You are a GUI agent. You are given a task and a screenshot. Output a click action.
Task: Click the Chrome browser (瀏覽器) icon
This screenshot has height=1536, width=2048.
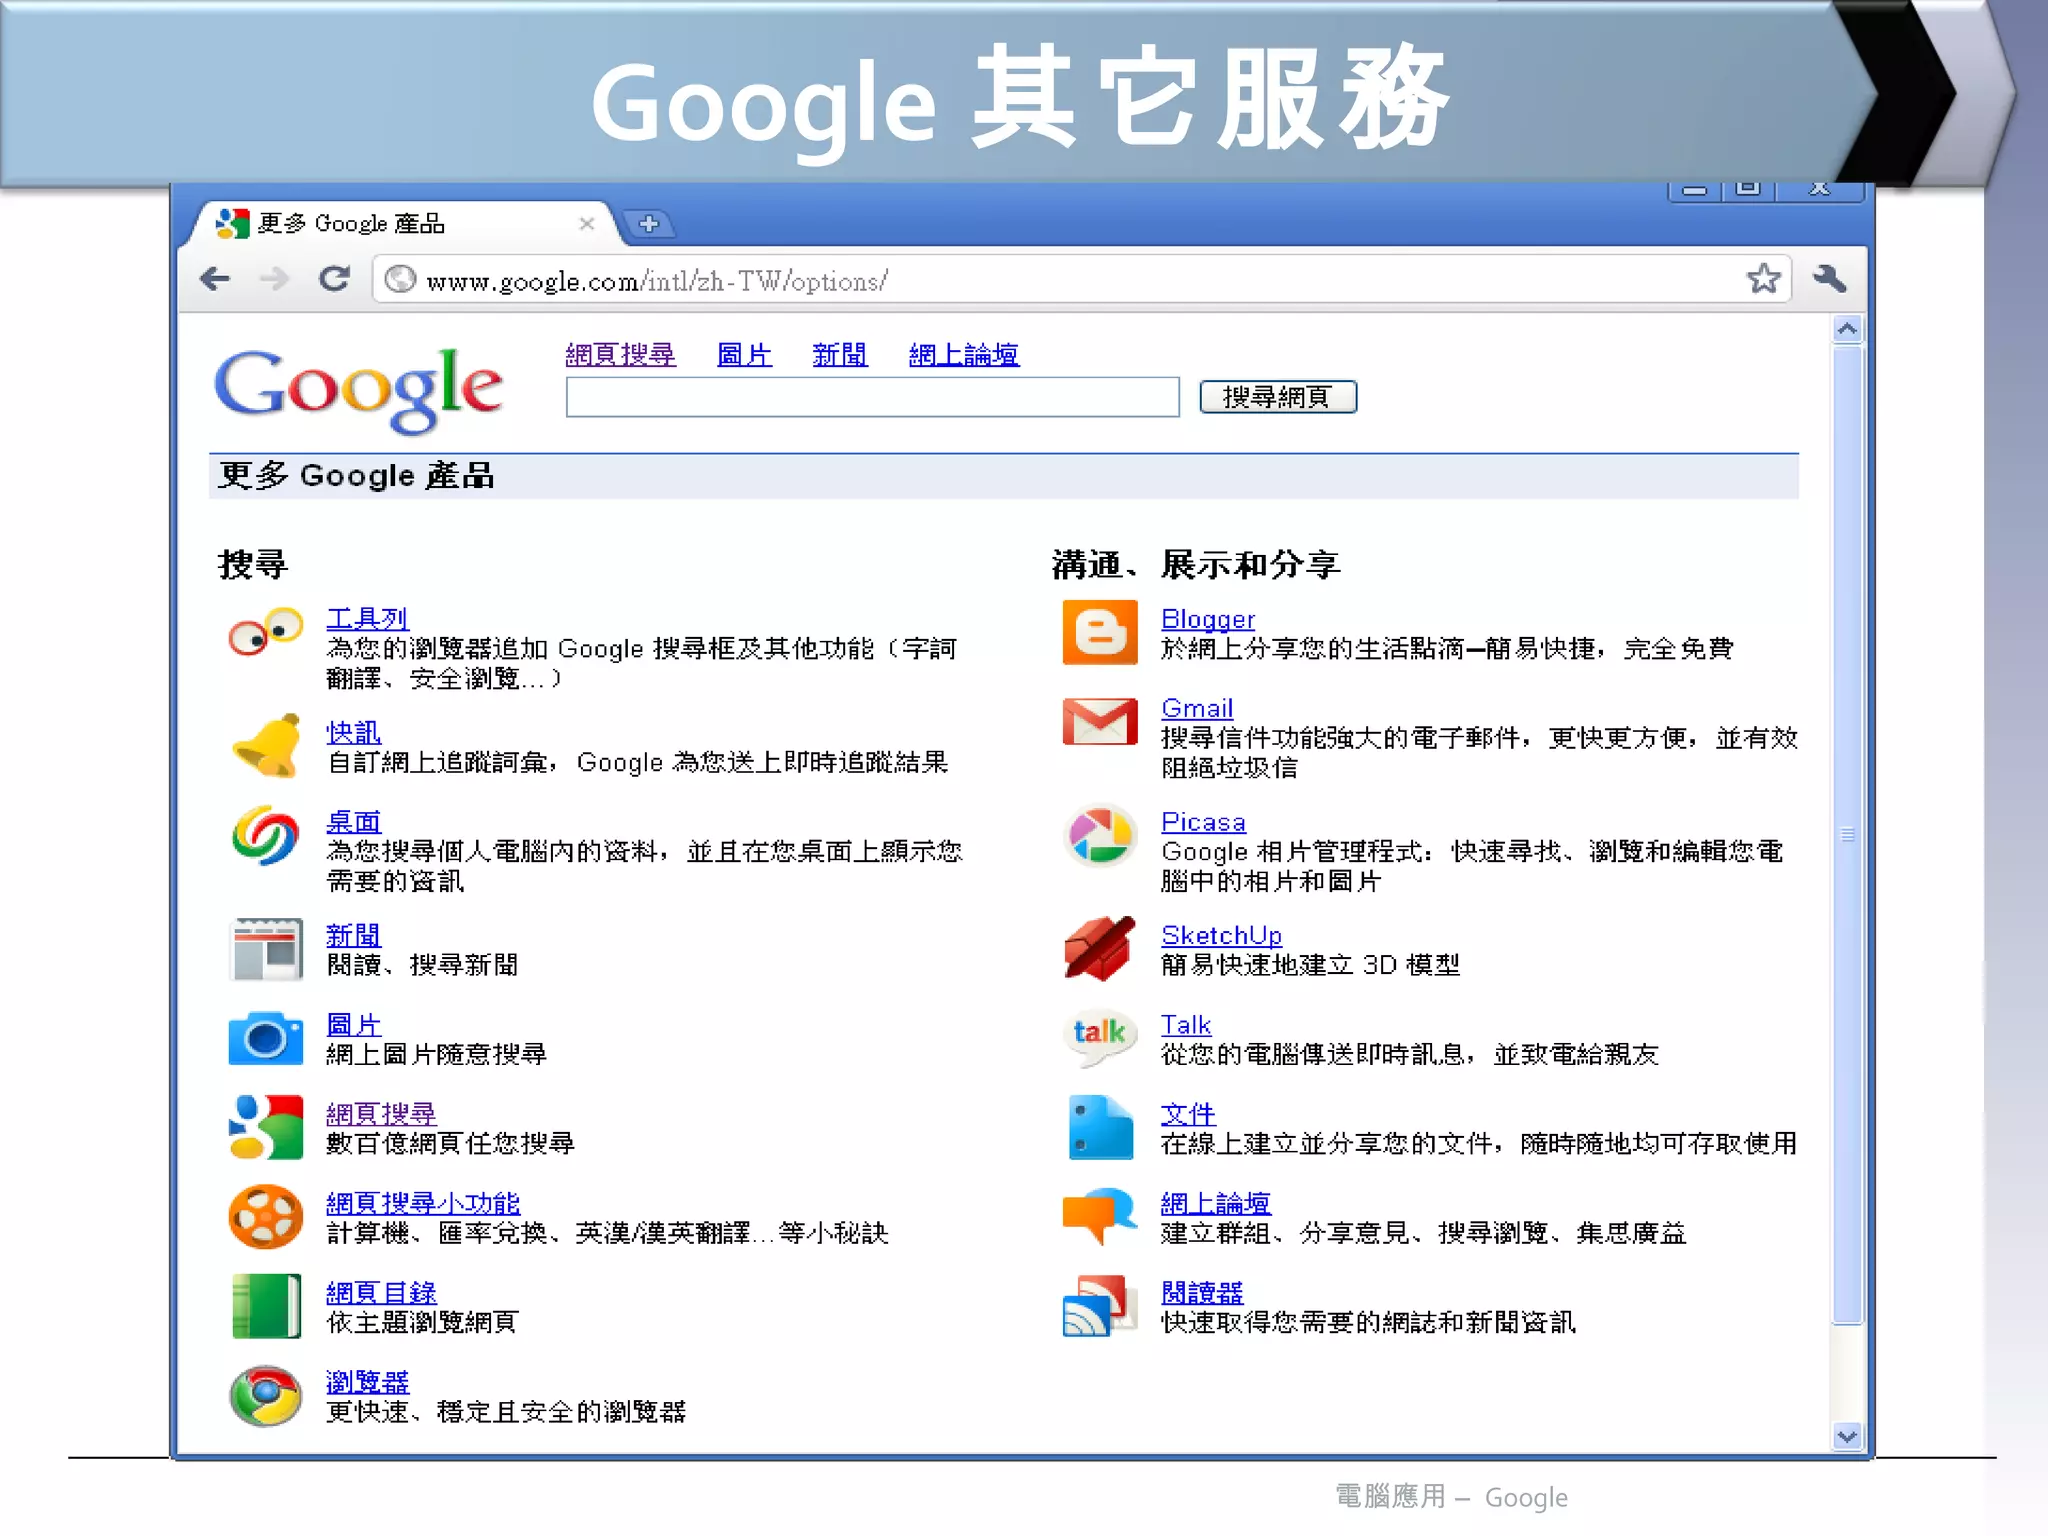tap(265, 1396)
